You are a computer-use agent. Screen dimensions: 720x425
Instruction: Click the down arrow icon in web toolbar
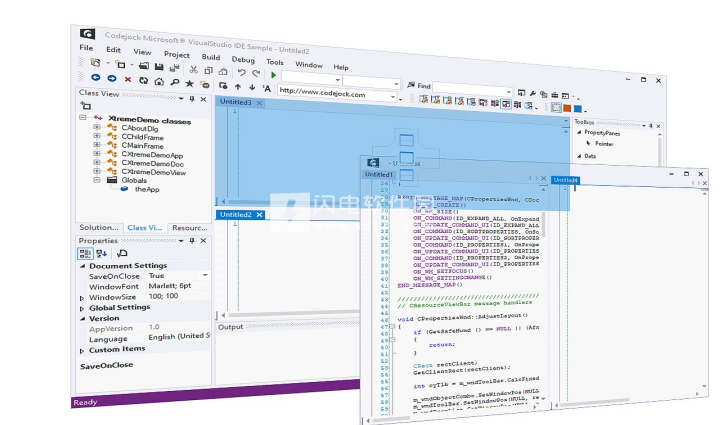click(252, 87)
